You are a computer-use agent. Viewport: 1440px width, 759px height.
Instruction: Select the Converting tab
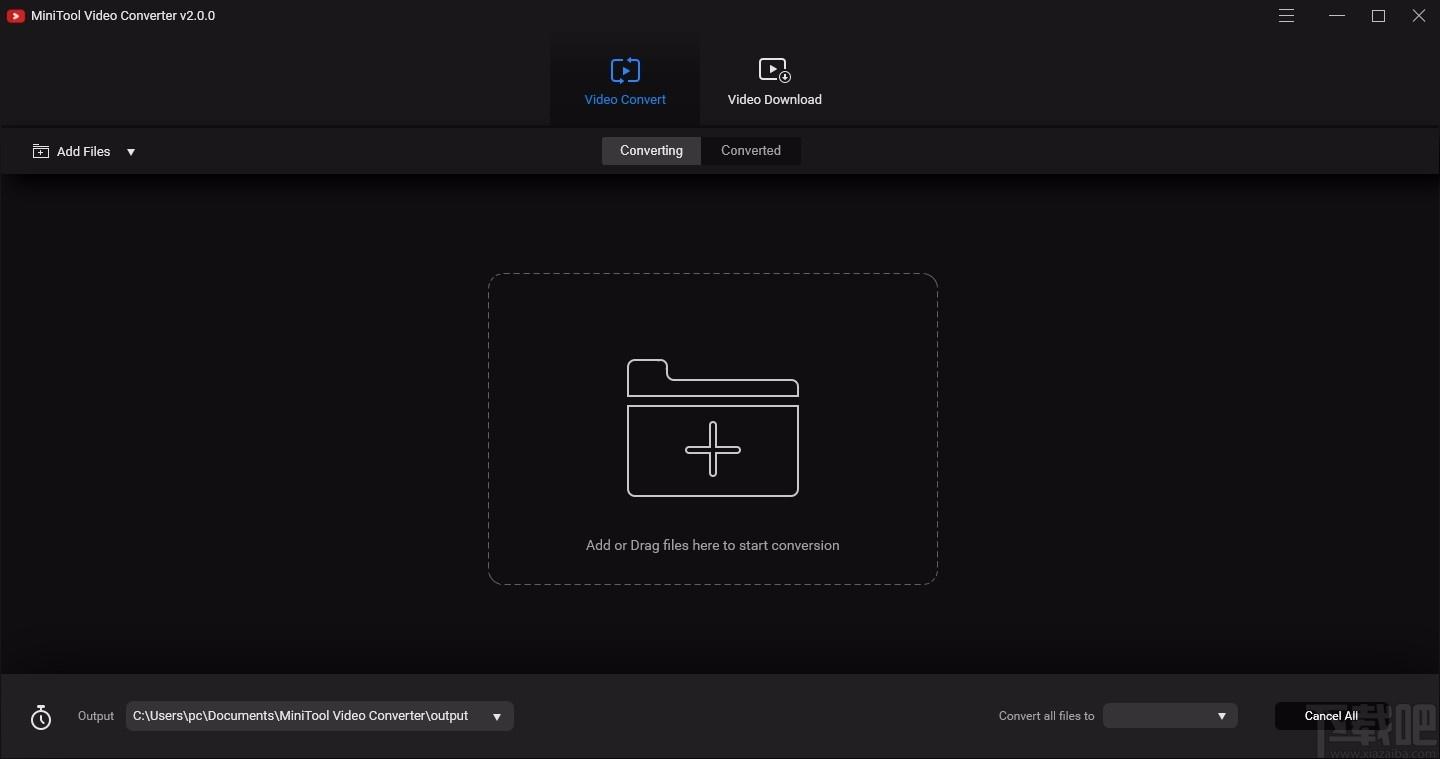pos(651,151)
